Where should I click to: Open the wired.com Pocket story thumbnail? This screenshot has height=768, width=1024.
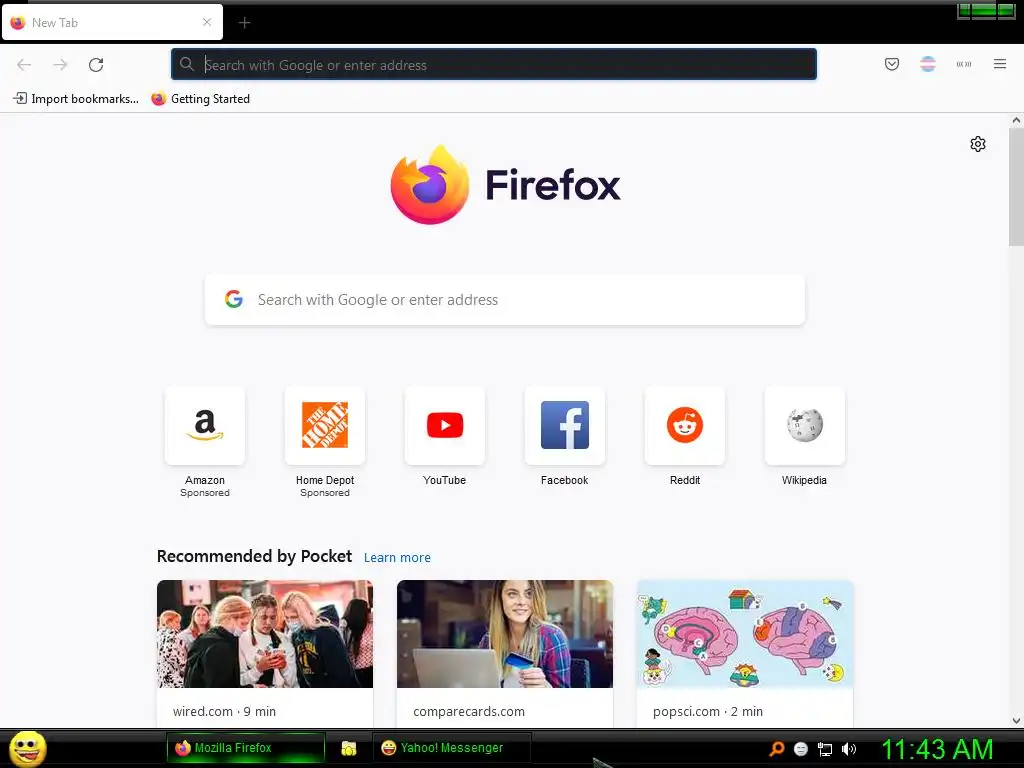coord(265,633)
